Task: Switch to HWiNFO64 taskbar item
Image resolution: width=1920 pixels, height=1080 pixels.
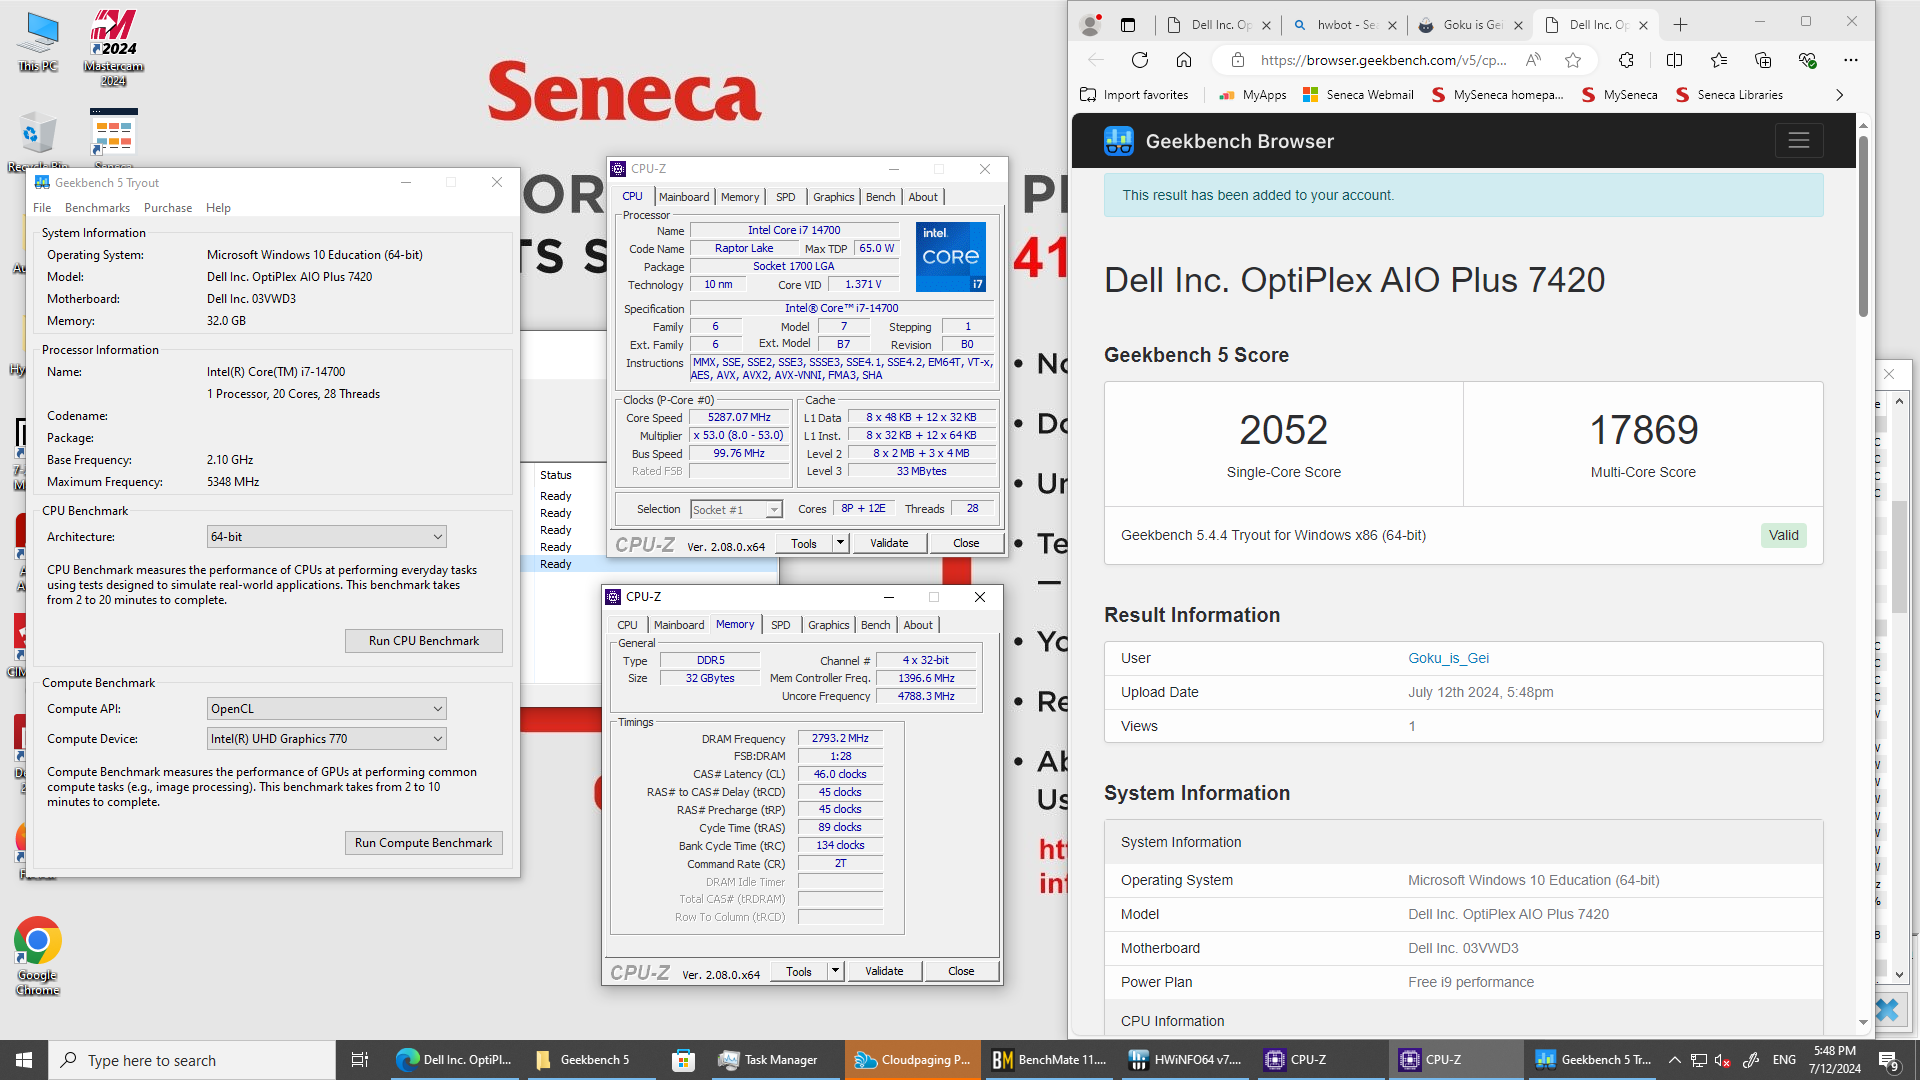Action: click(1185, 1060)
